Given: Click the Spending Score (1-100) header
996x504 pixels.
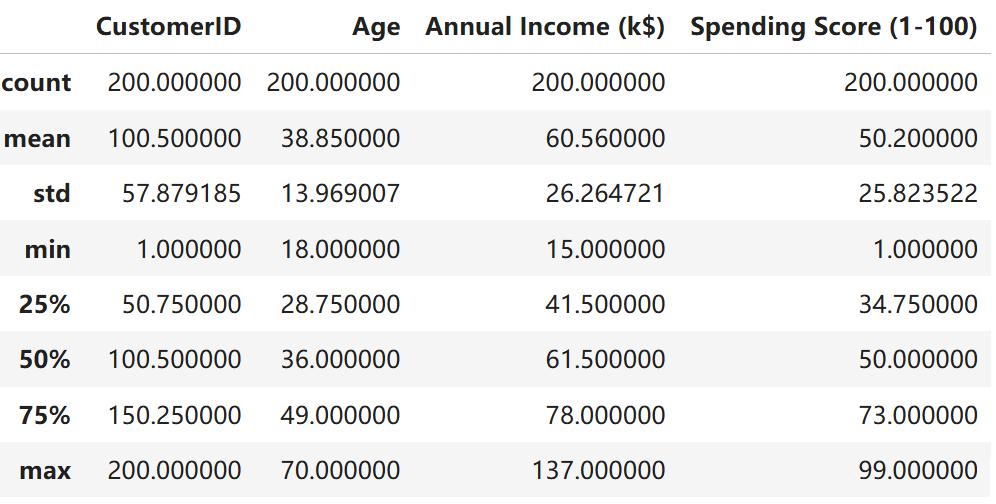Looking at the screenshot, I should tap(833, 27).
